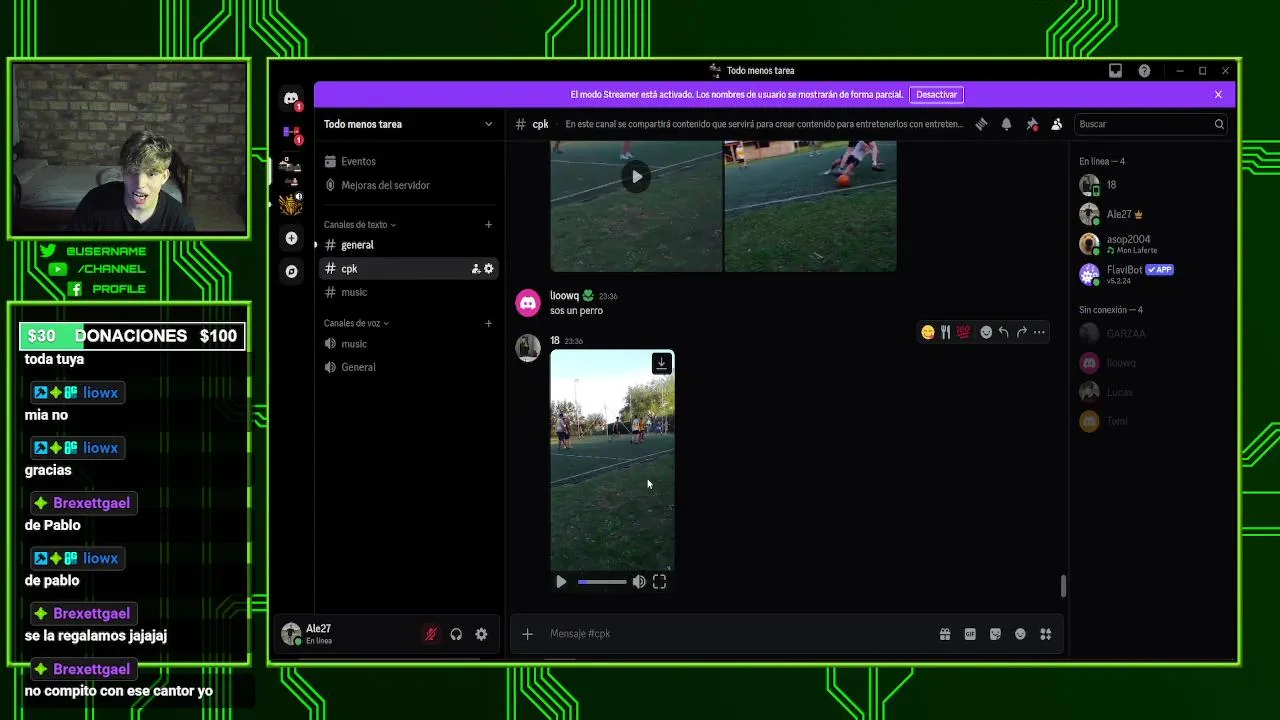Open more options ellipsis on message
This screenshot has width=1280, height=720.
click(x=1039, y=332)
